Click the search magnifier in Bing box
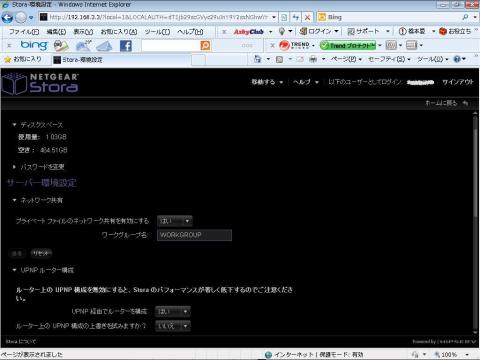 465,17
